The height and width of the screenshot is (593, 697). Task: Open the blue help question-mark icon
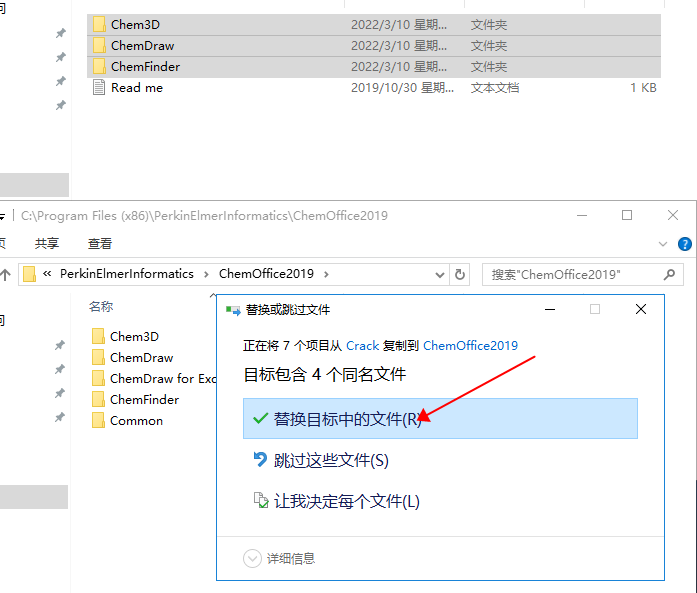[x=685, y=244]
